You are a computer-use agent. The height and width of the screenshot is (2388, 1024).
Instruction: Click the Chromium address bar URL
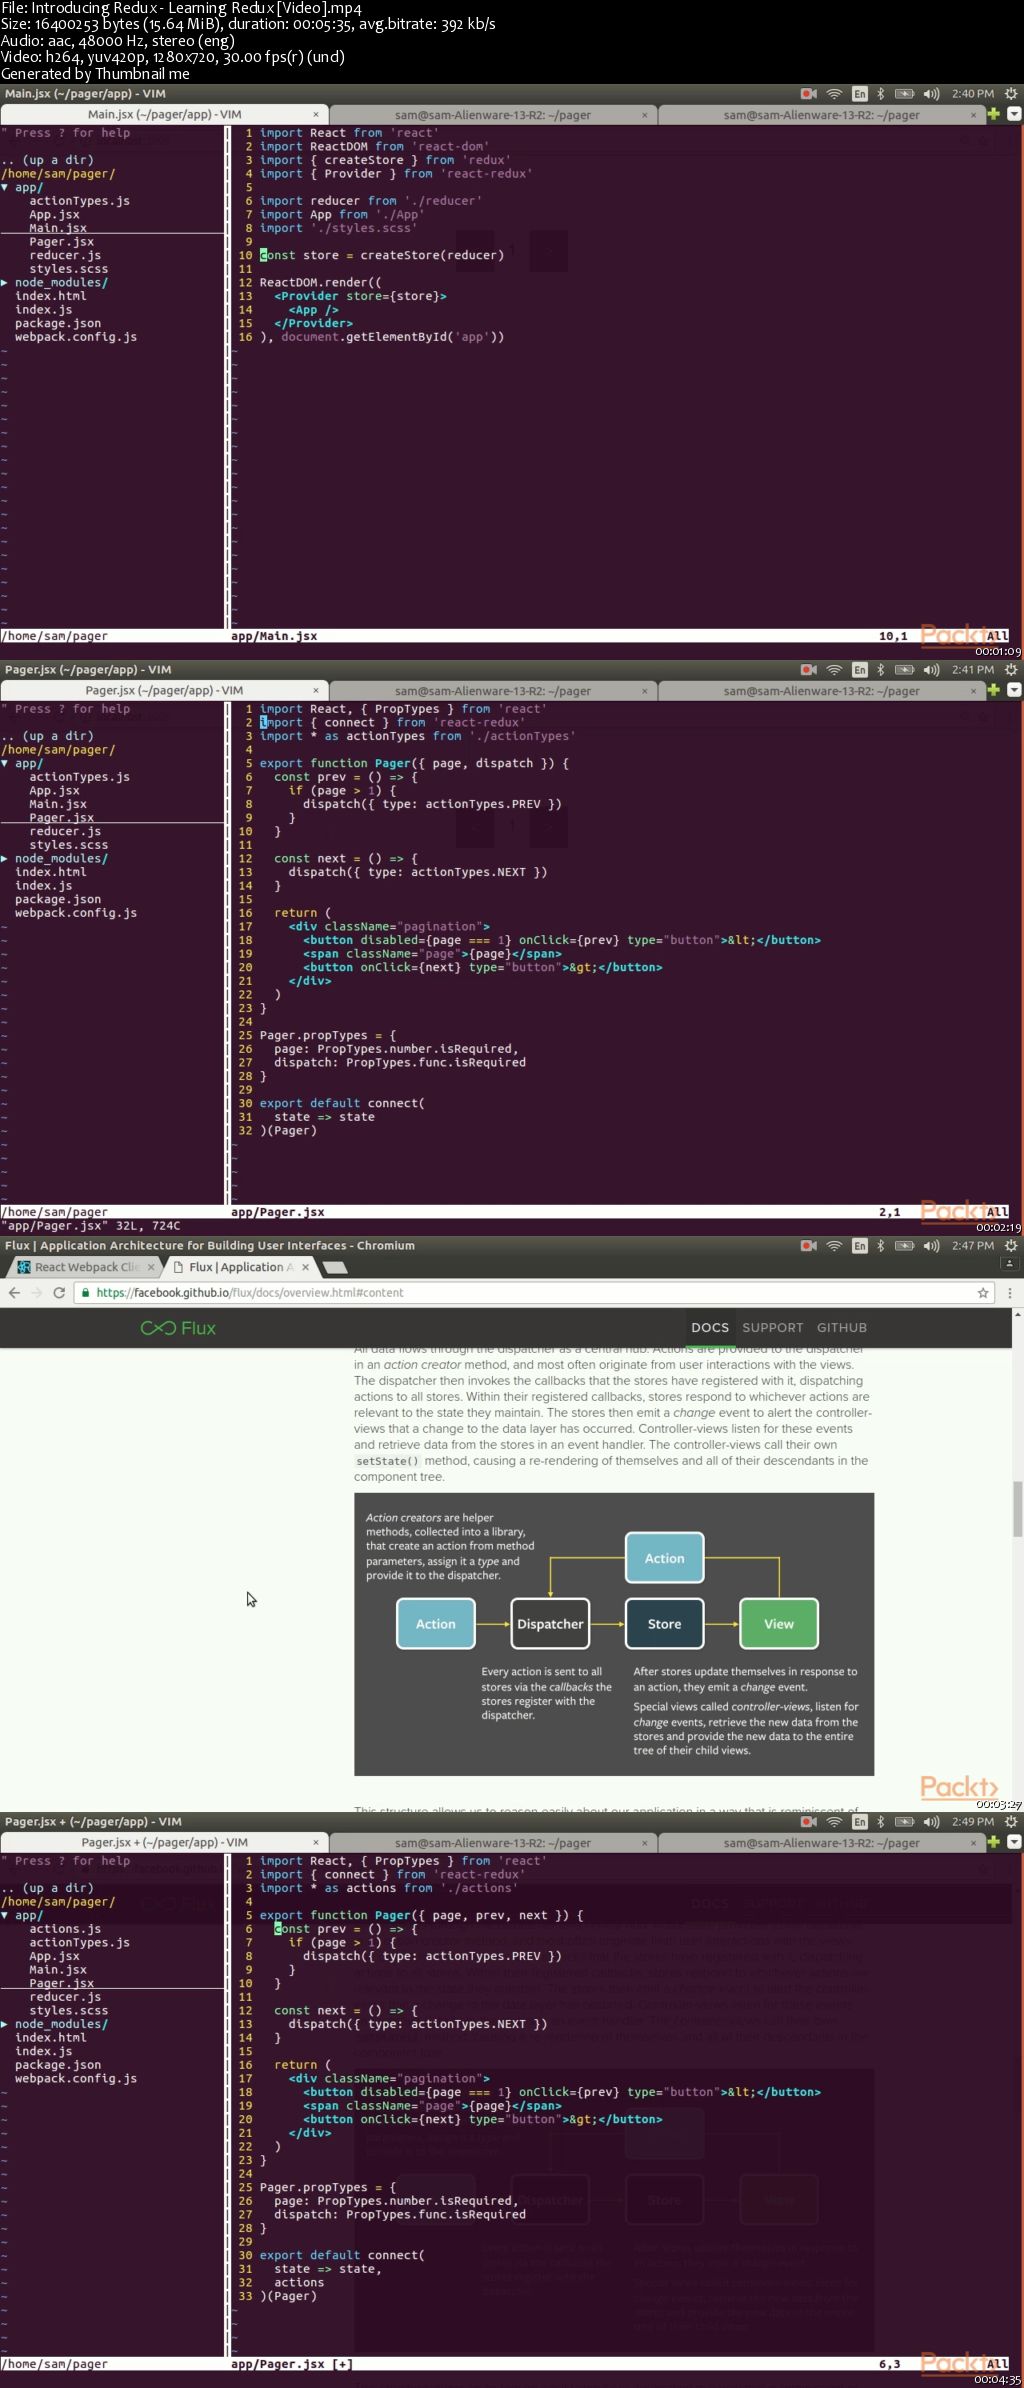click(x=250, y=1292)
